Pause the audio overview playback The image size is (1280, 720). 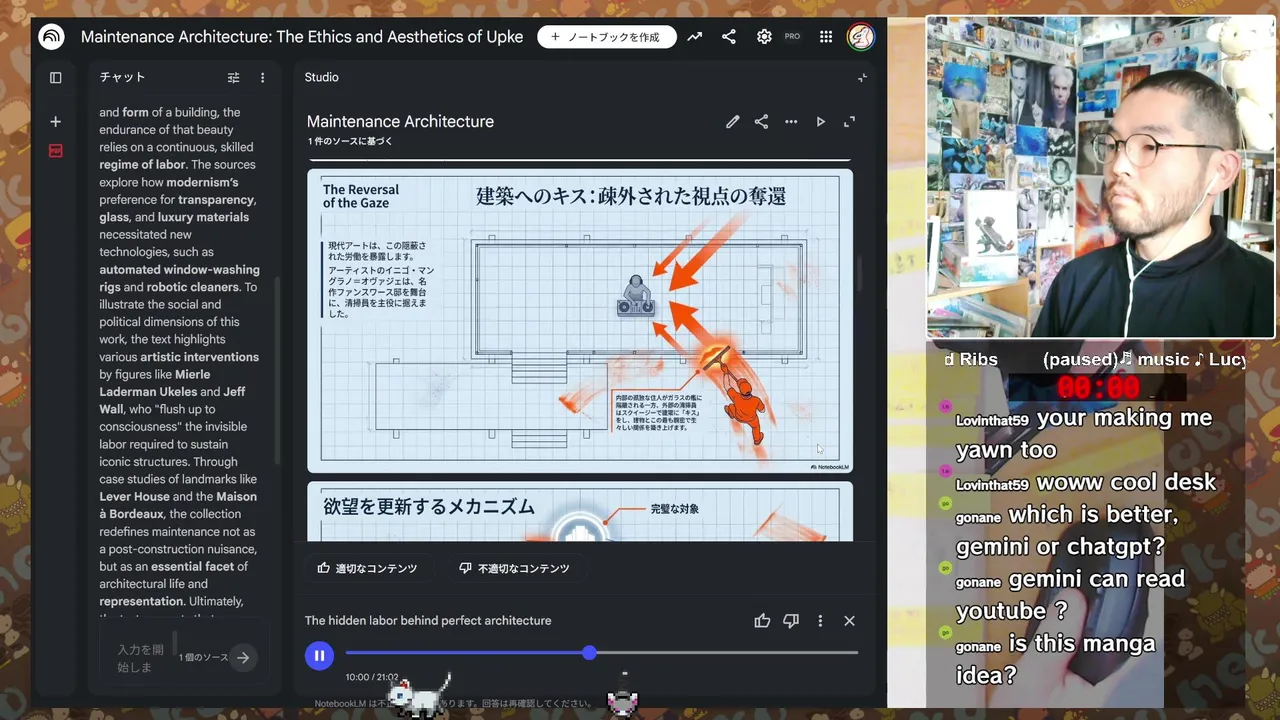point(319,656)
